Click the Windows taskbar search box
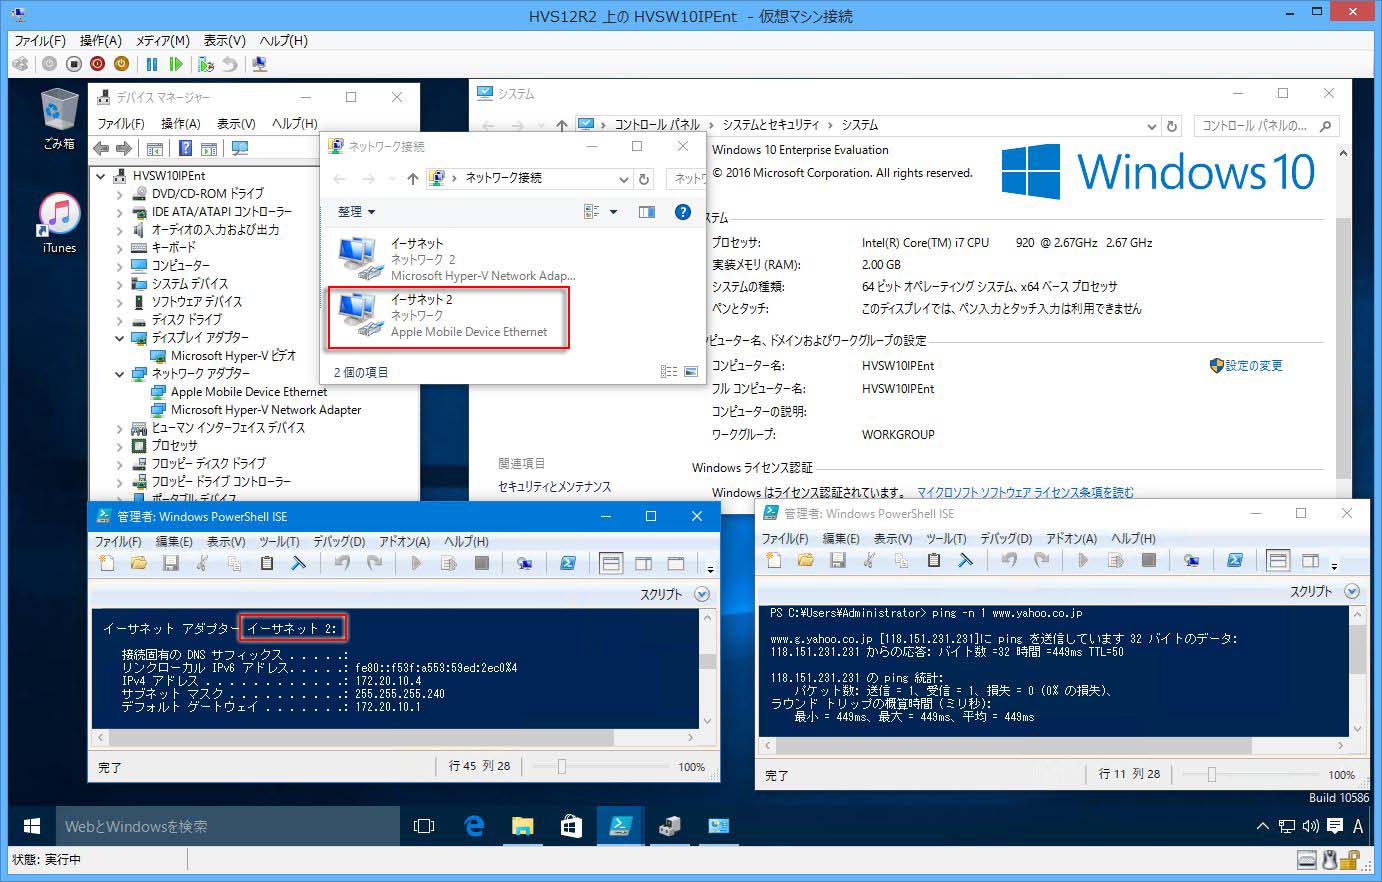The height and width of the screenshot is (882, 1382). pos(228,827)
